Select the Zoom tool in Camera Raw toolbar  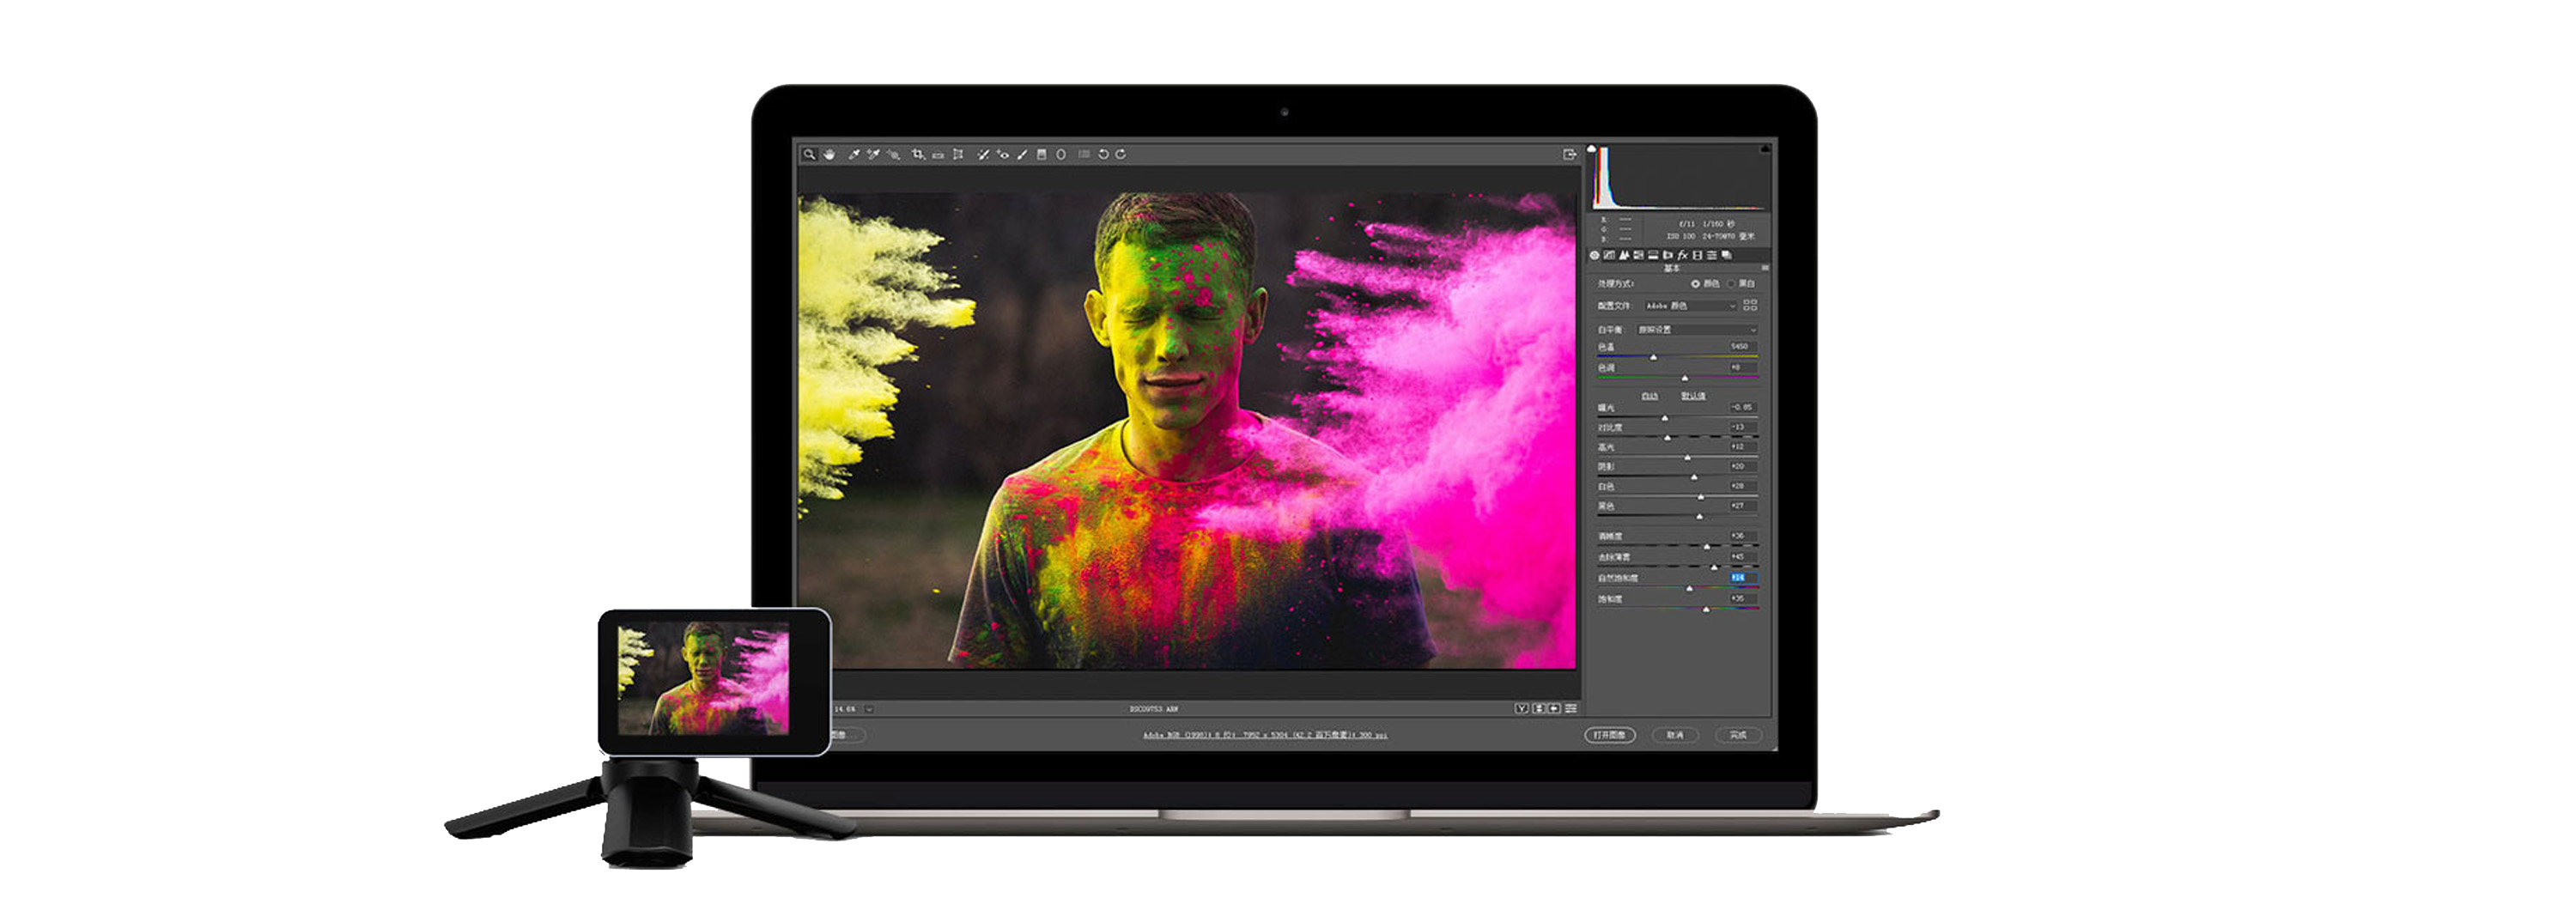pos(810,154)
